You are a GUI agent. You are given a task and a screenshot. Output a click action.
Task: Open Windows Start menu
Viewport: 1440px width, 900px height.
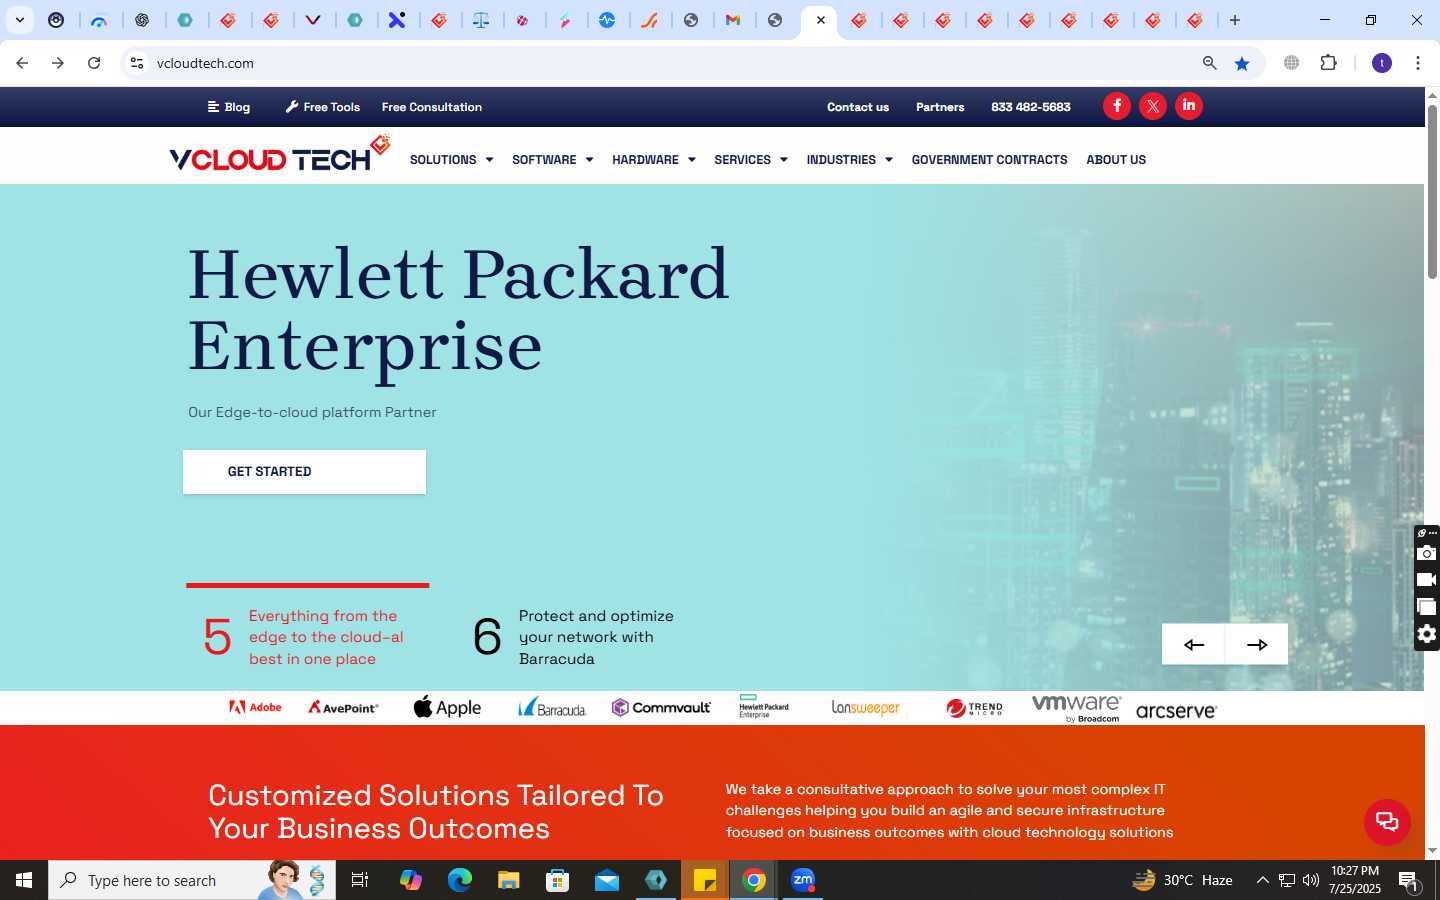click(x=24, y=880)
